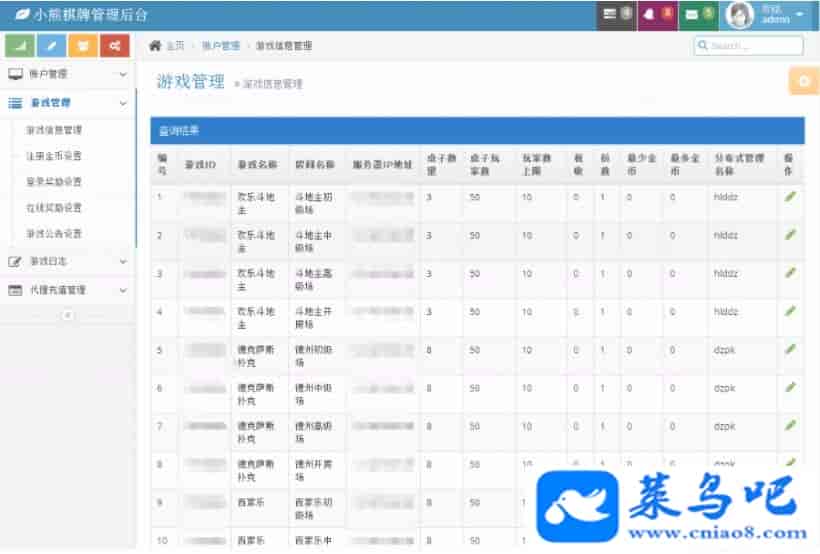
Task: Expand the 游戏日志 sidebar menu
Action: 66,261
